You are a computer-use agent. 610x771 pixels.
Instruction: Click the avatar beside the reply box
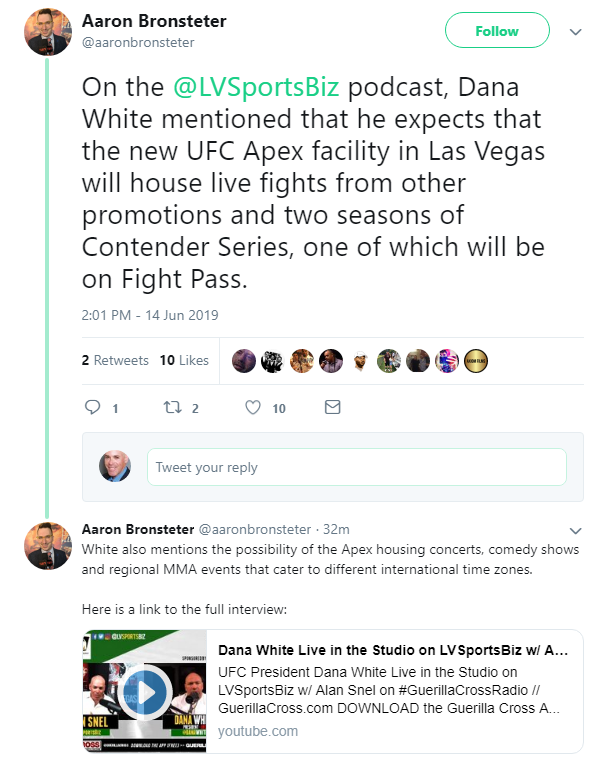coord(115,466)
